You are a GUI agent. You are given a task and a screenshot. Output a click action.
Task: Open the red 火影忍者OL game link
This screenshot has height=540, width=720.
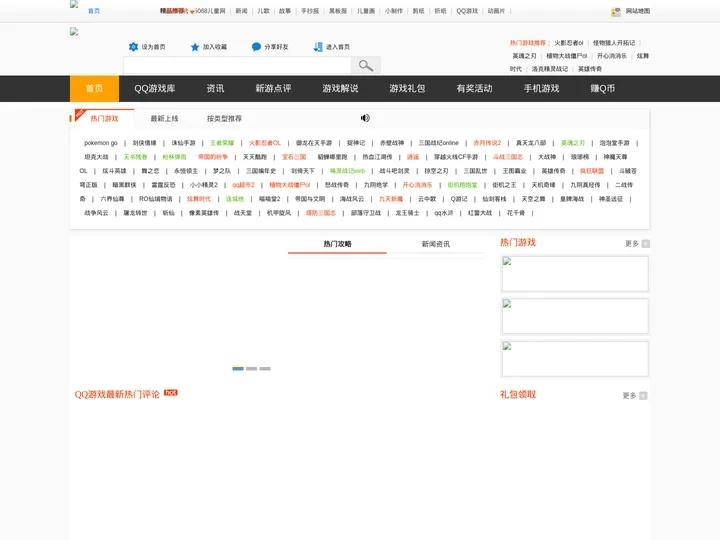click(x=264, y=143)
